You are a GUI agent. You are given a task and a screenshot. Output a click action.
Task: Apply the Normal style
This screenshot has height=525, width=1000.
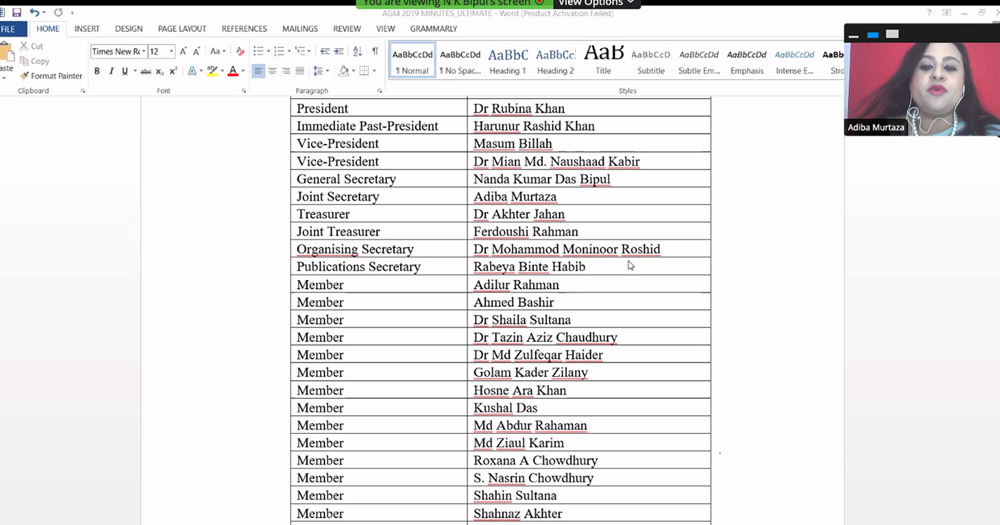tap(412, 61)
